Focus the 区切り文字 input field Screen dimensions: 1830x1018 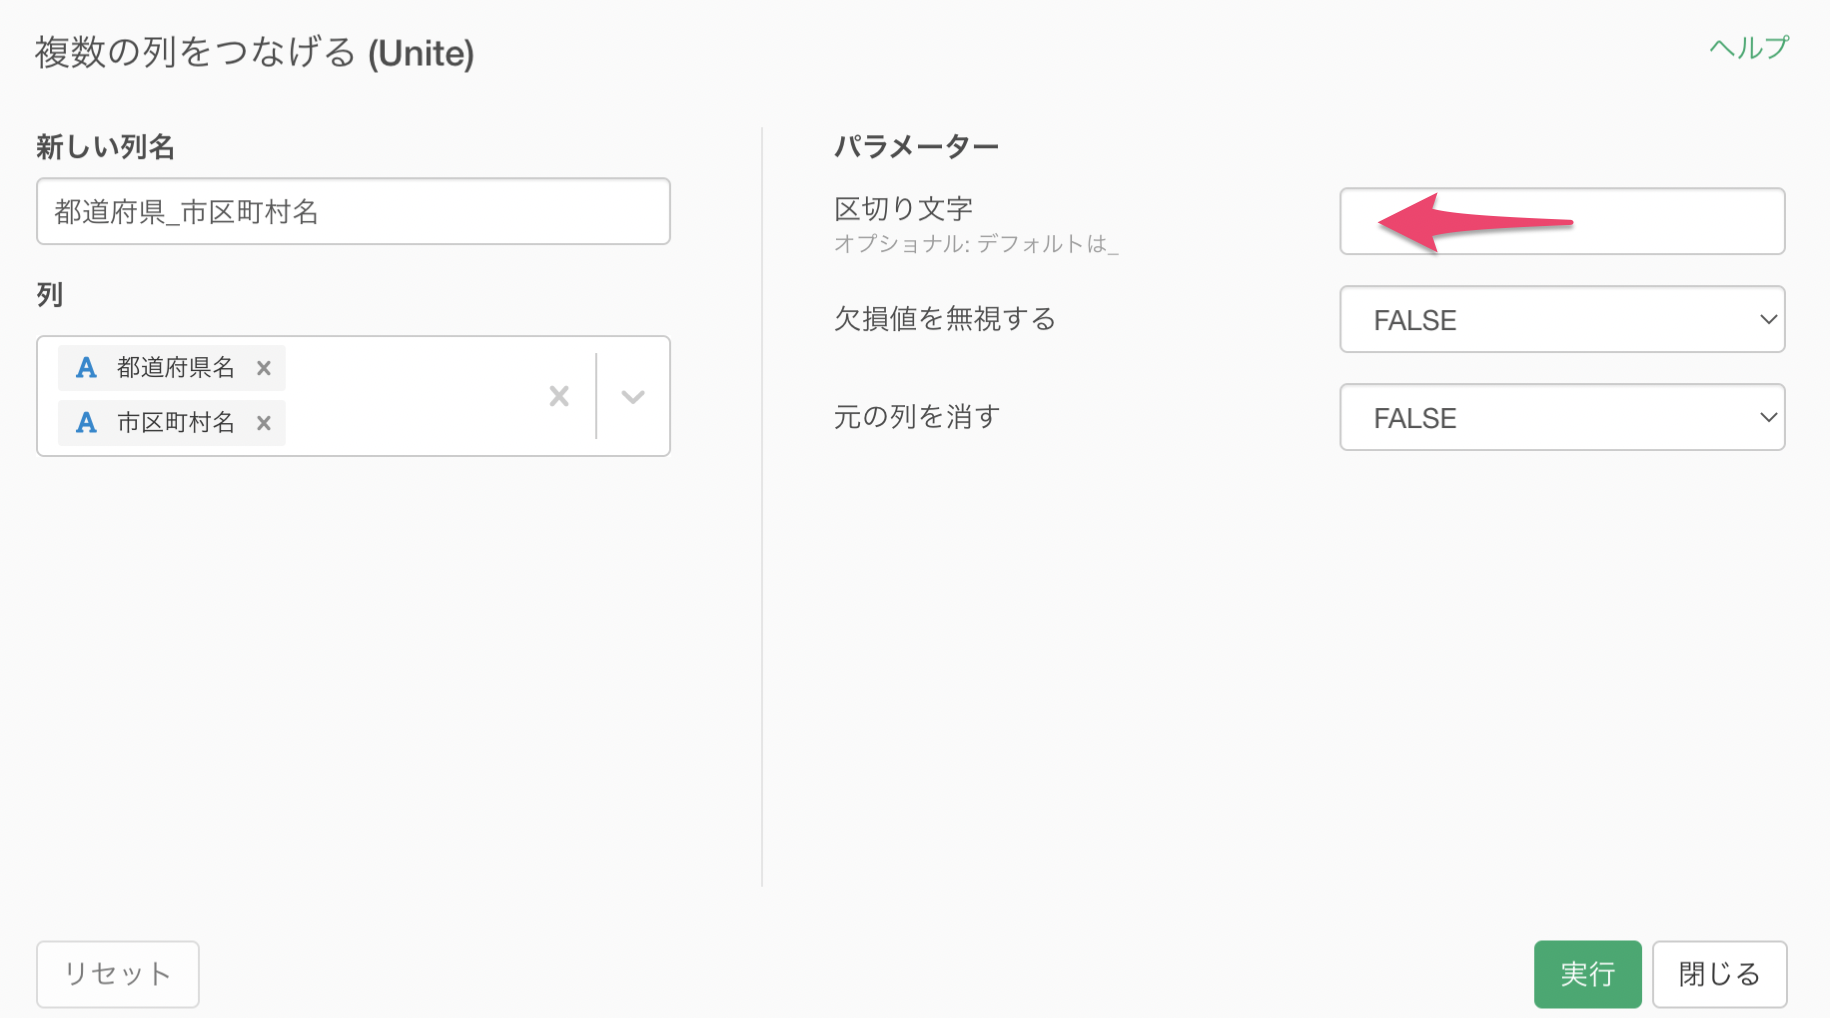(x=1562, y=221)
